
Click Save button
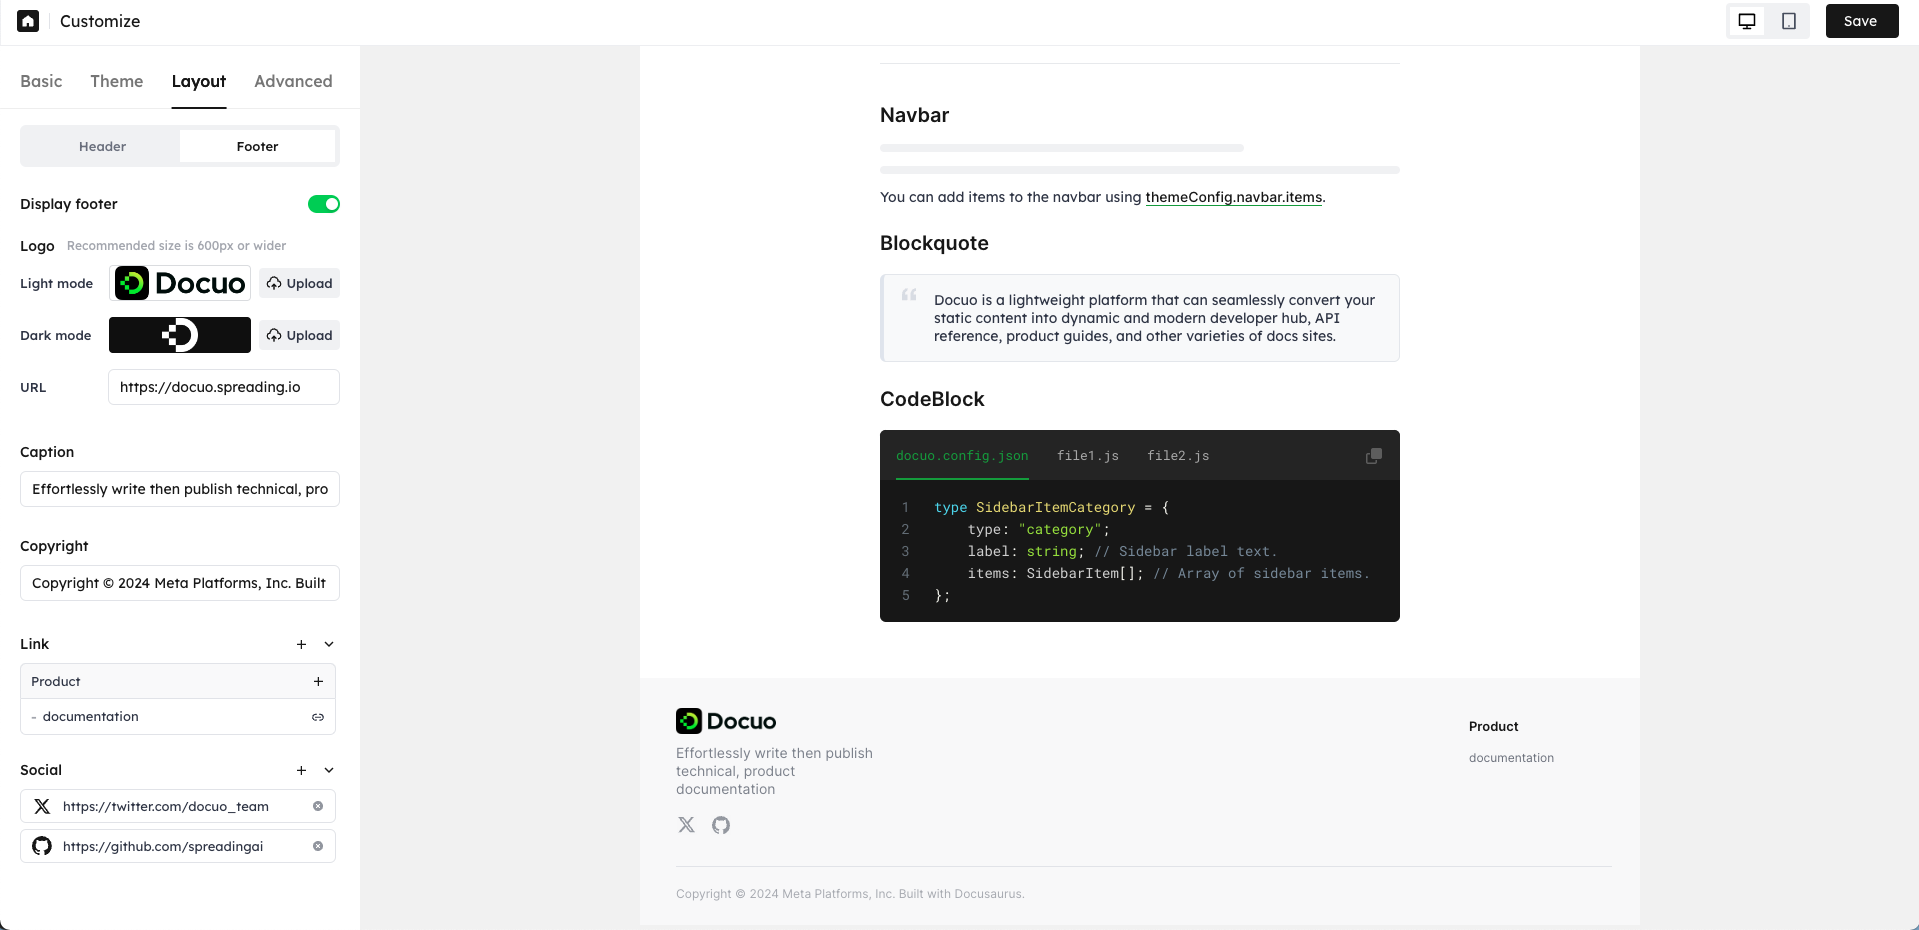point(1861,21)
